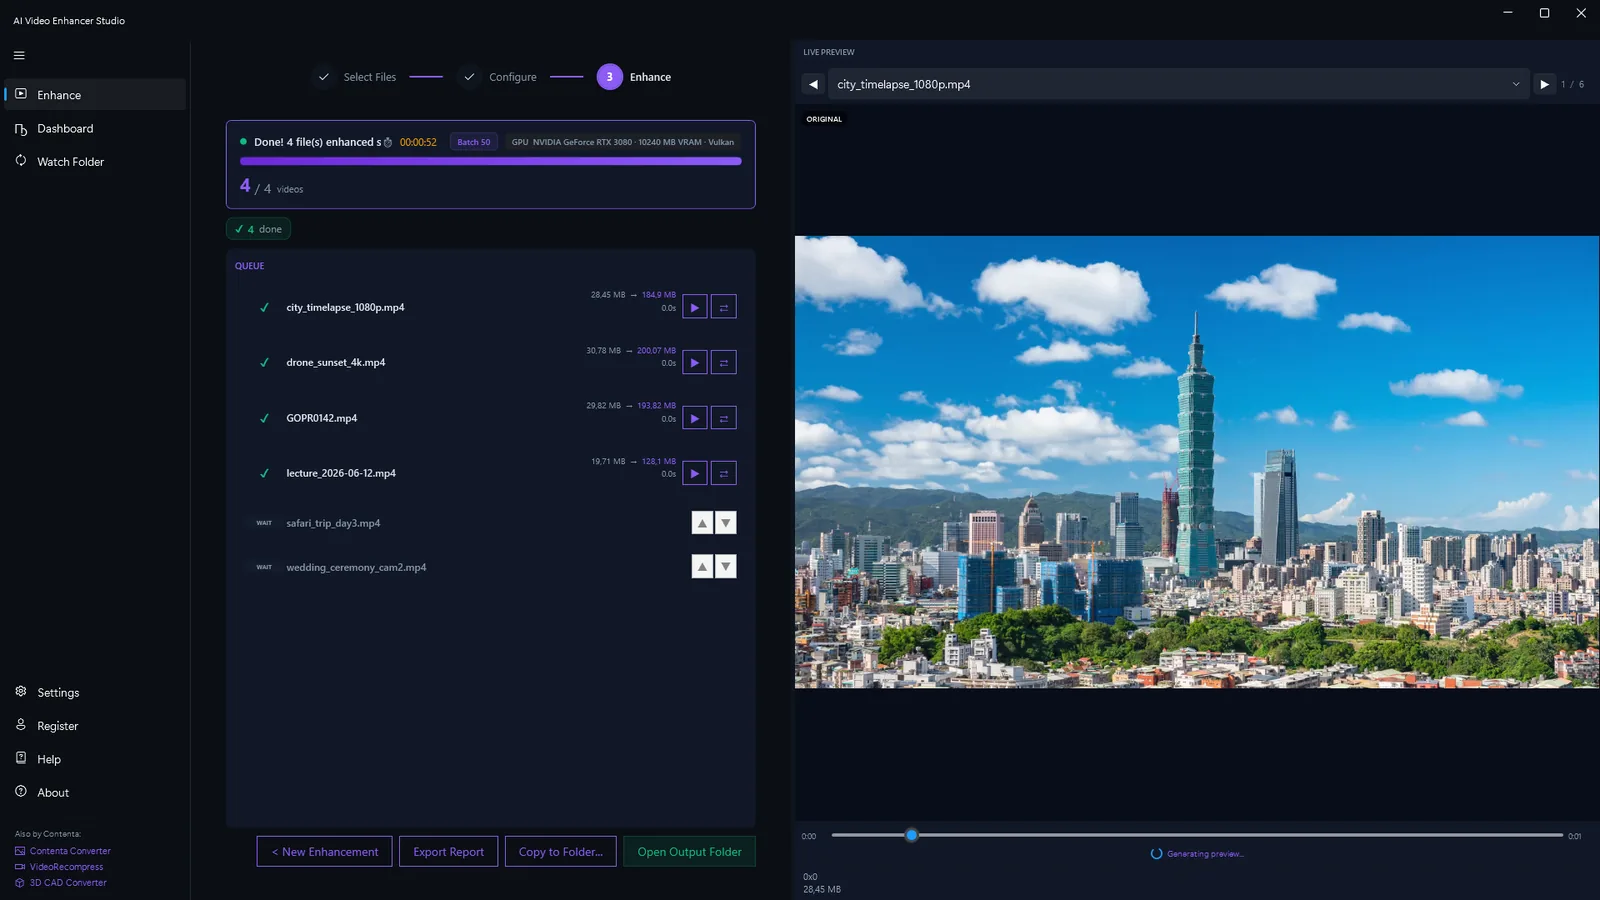Click the New Enhancement button

pos(325,852)
